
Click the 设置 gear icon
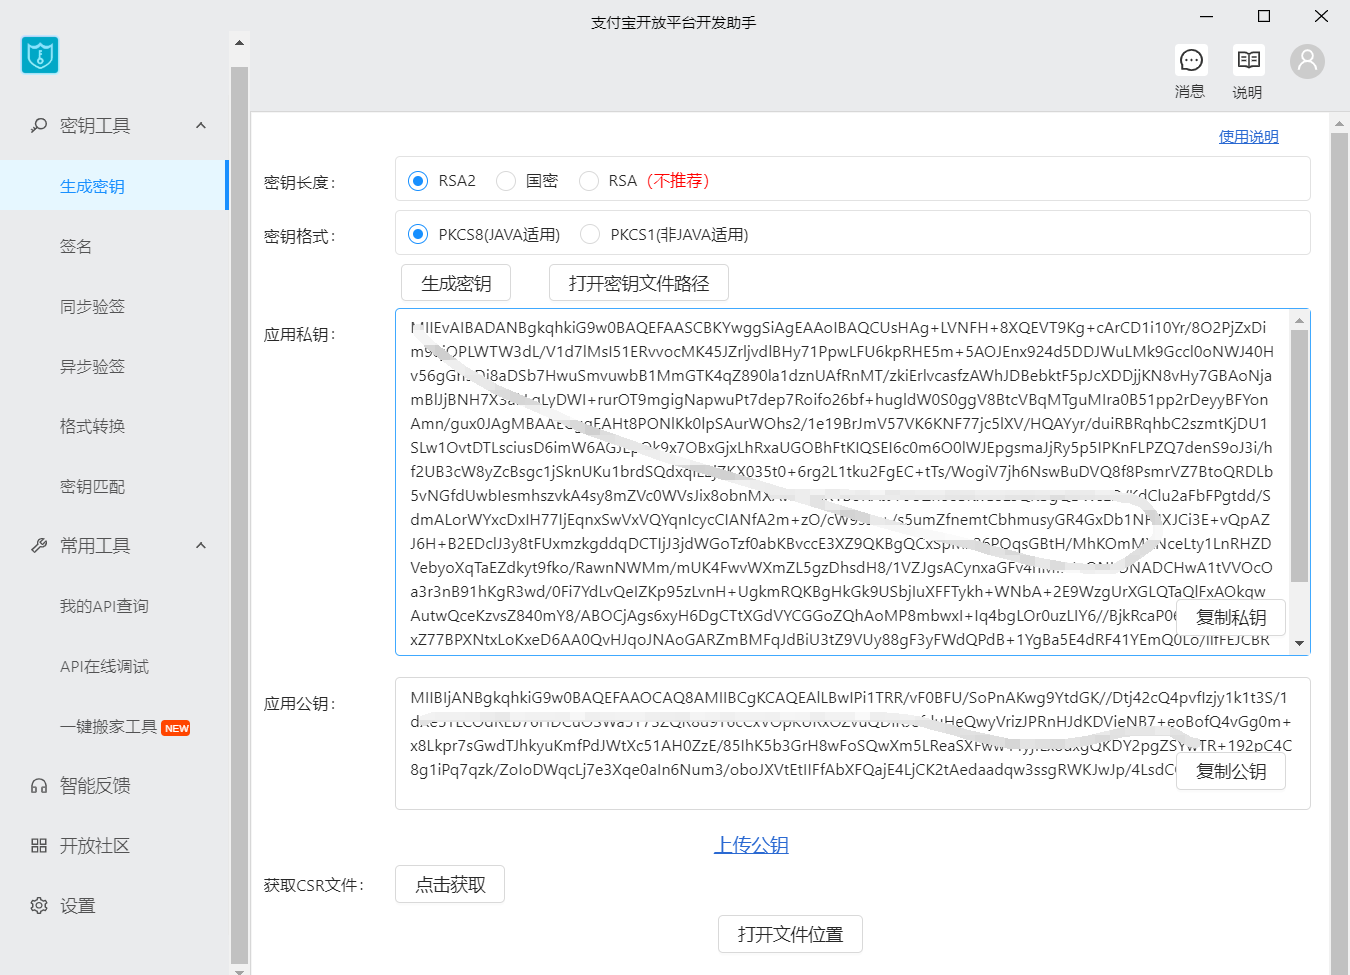pos(39,905)
